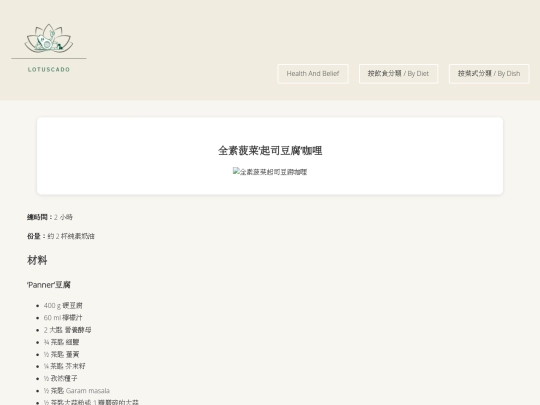This screenshot has width=540, height=405.
Task: Select the 400 g 硬豆腐 ingredient
Action: 63,305
